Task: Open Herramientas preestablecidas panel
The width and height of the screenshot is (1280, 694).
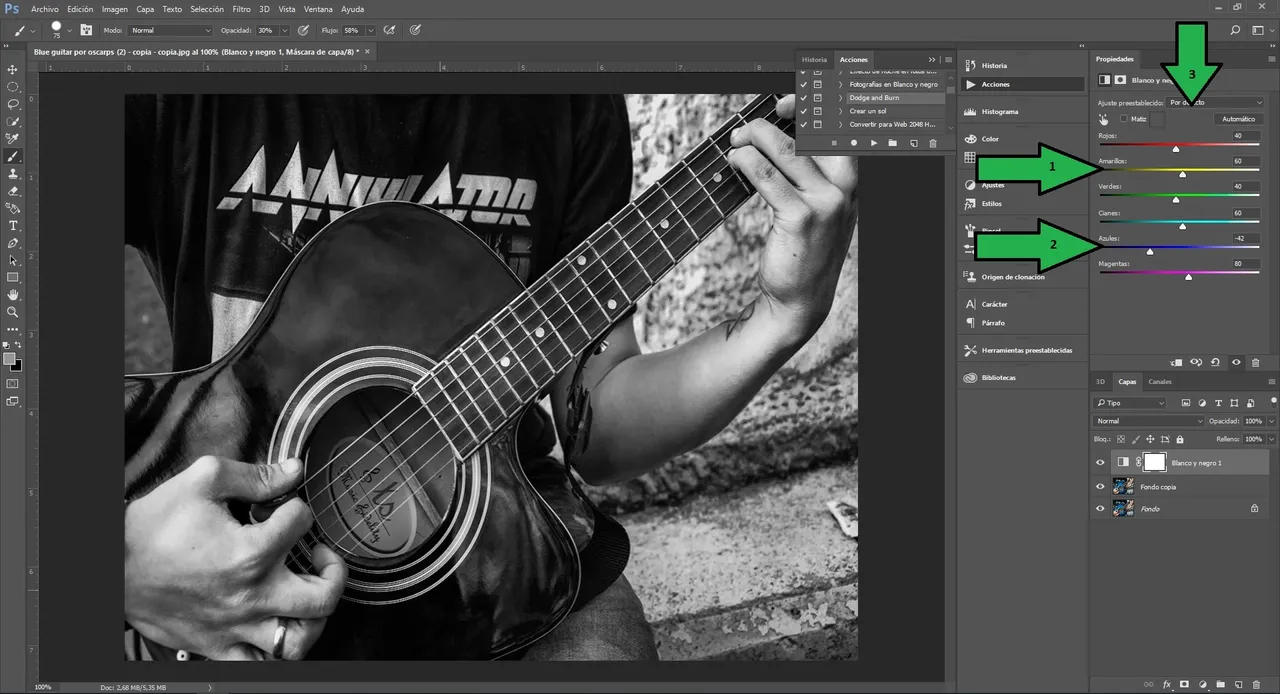Action: pos(1018,351)
